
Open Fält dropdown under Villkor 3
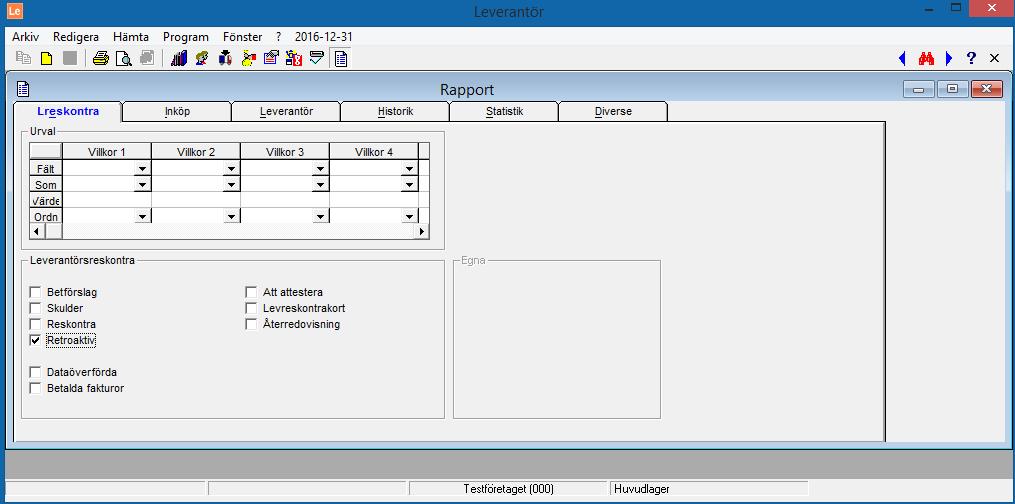click(320, 169)
